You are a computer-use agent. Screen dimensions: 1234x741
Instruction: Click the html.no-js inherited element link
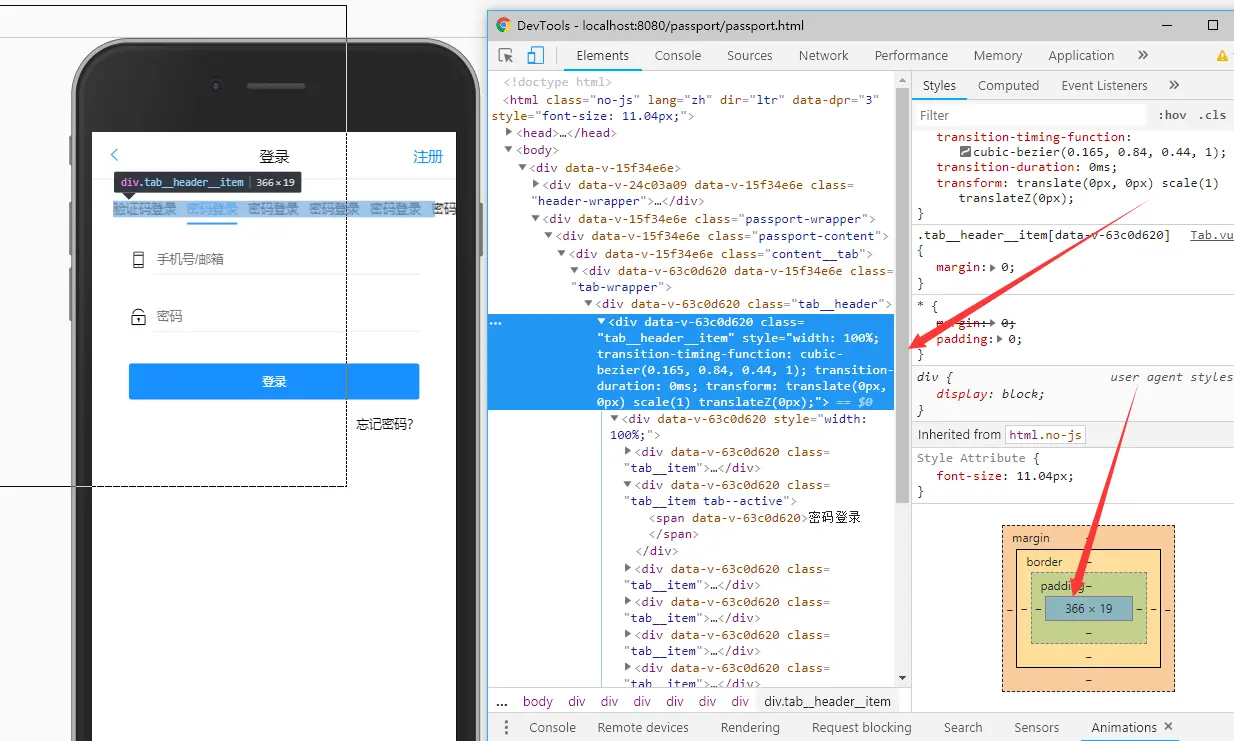point(1045,434)
